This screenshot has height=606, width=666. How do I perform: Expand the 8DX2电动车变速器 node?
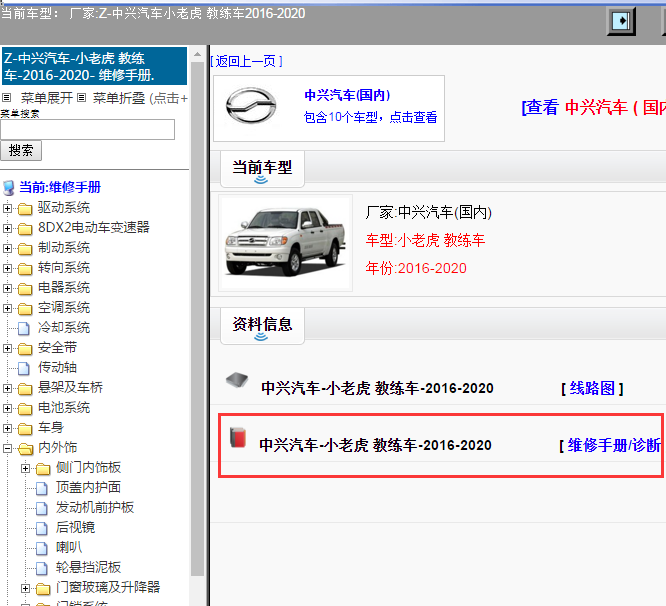point(7,228)
